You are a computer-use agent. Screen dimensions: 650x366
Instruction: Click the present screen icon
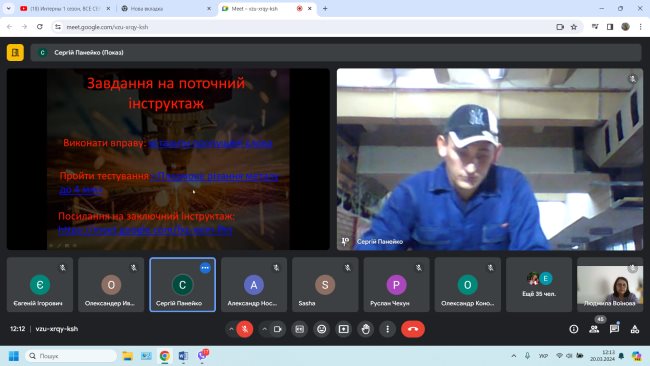coord(344,329)
